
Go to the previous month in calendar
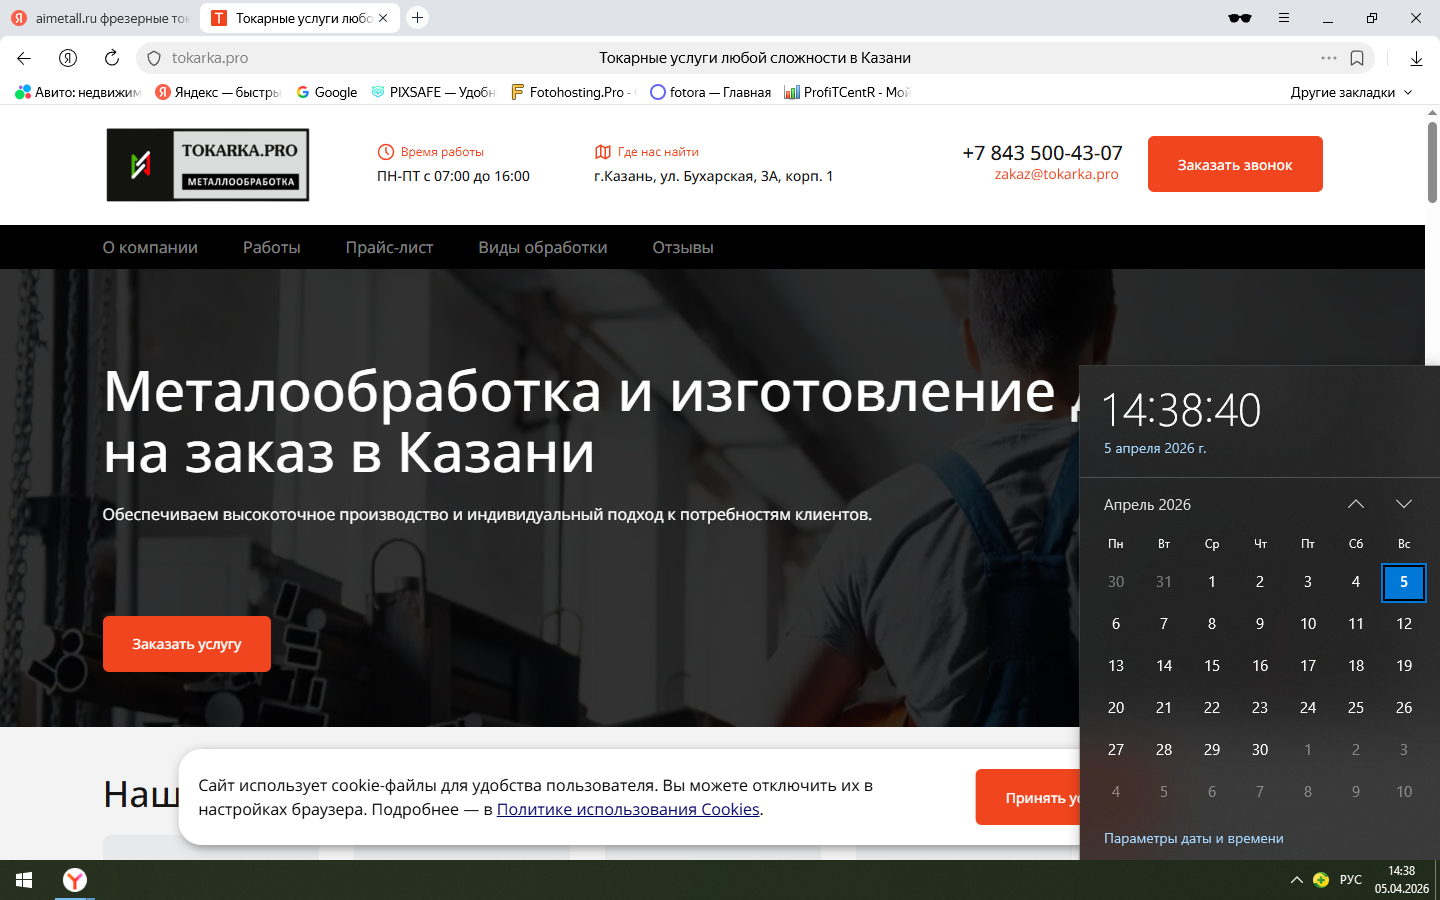click(x=1356, y=504)
